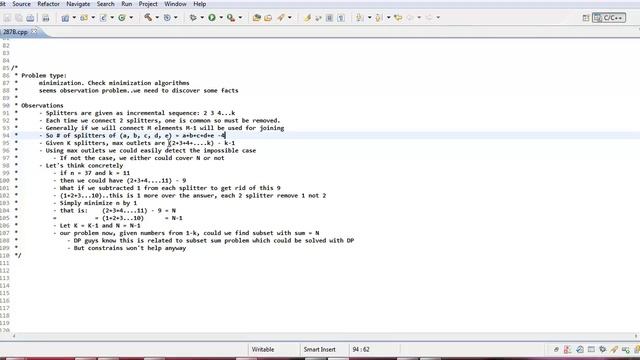Open the Help menu

click(x=199, y=4)
